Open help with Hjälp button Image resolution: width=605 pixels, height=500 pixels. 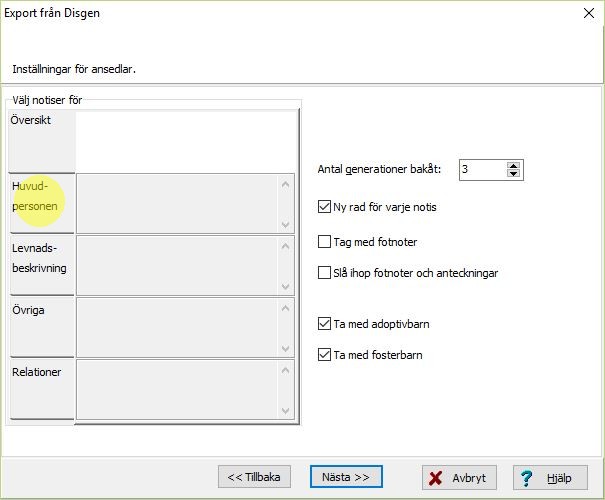[550, 478]
